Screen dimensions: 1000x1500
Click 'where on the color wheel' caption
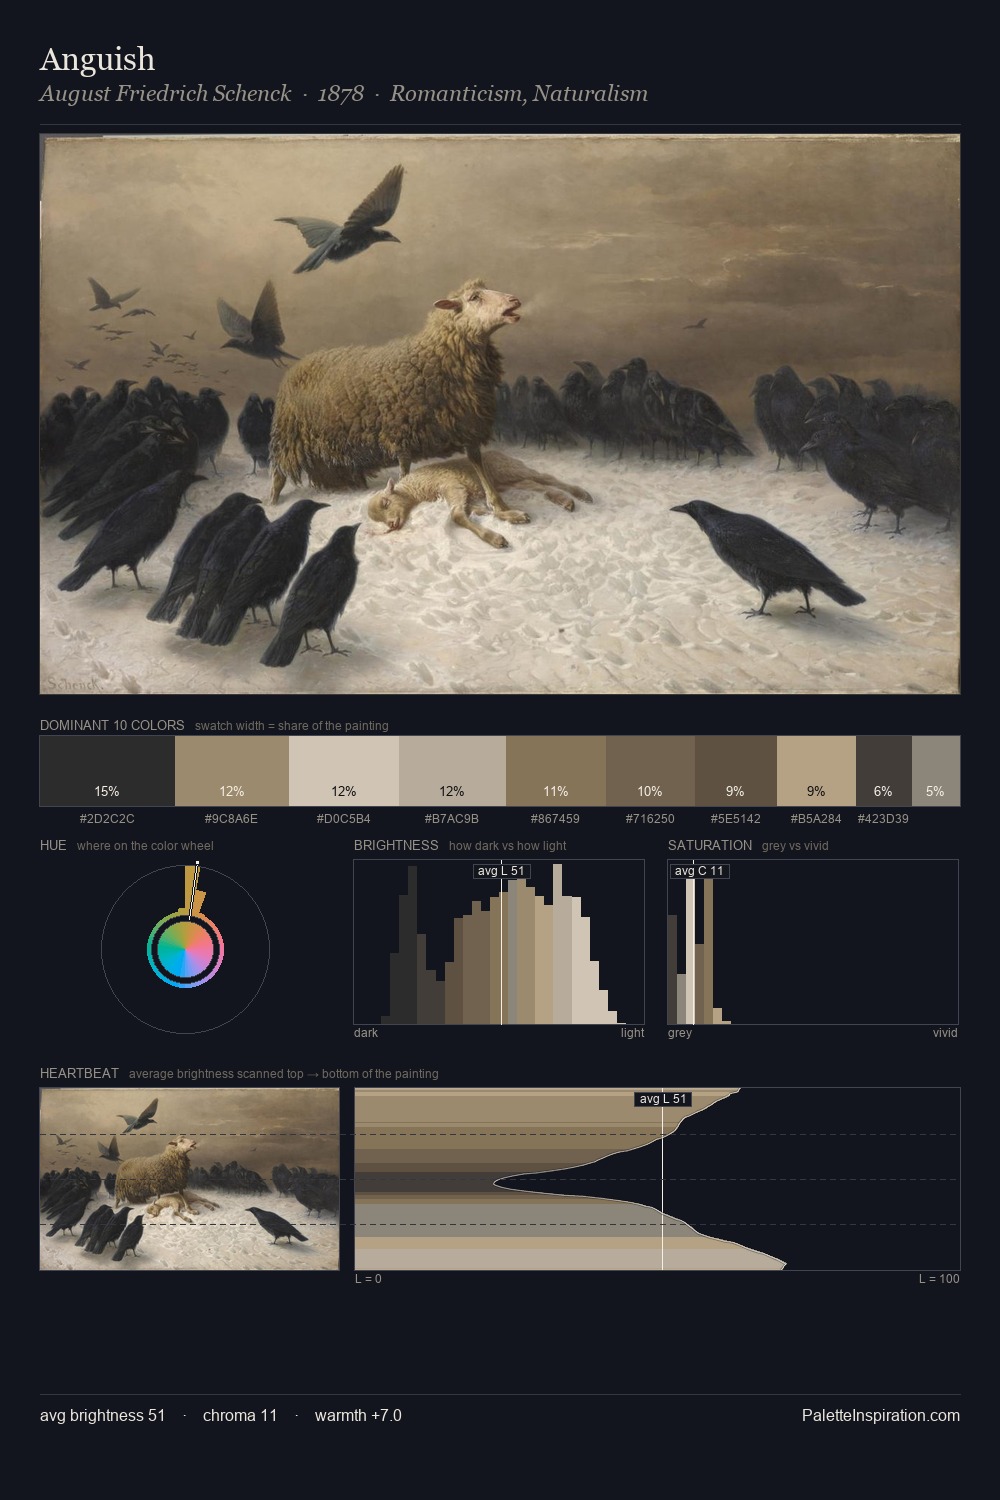point(145,846)
